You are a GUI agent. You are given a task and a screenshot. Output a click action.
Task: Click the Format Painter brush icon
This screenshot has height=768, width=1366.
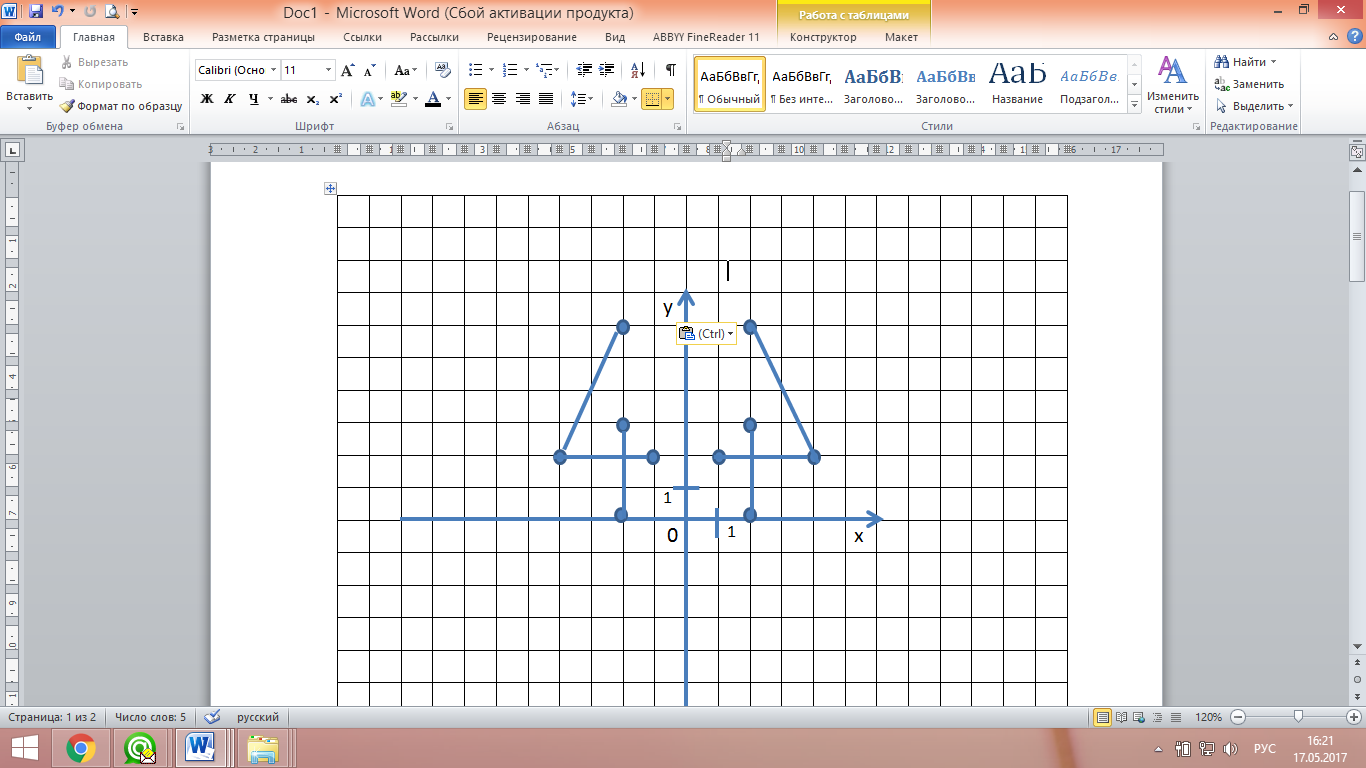tap(67, 106)
